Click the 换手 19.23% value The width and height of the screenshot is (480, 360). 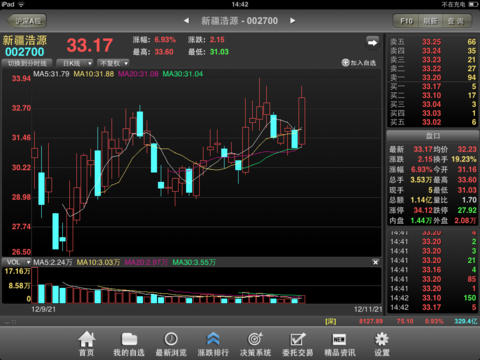(464, 159)
